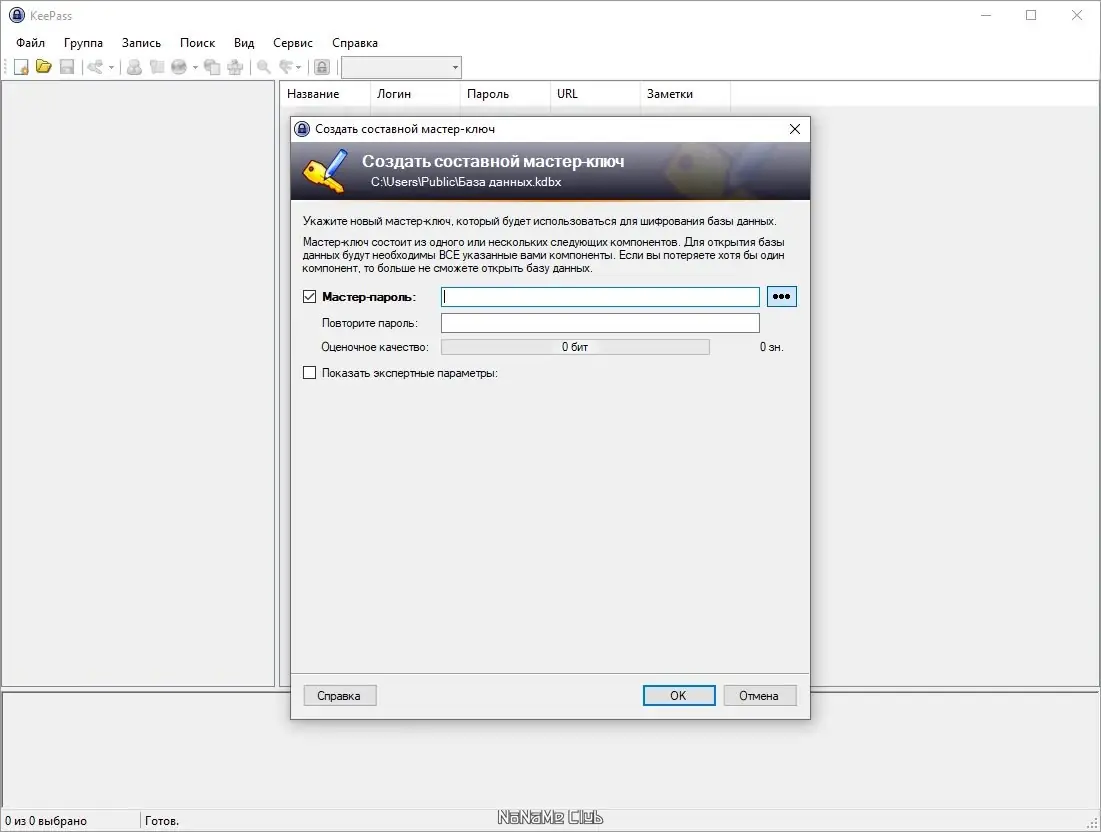This screenshot has height=832, width=1101.
Task: Open the Запись menu
Action: [141, 43]
